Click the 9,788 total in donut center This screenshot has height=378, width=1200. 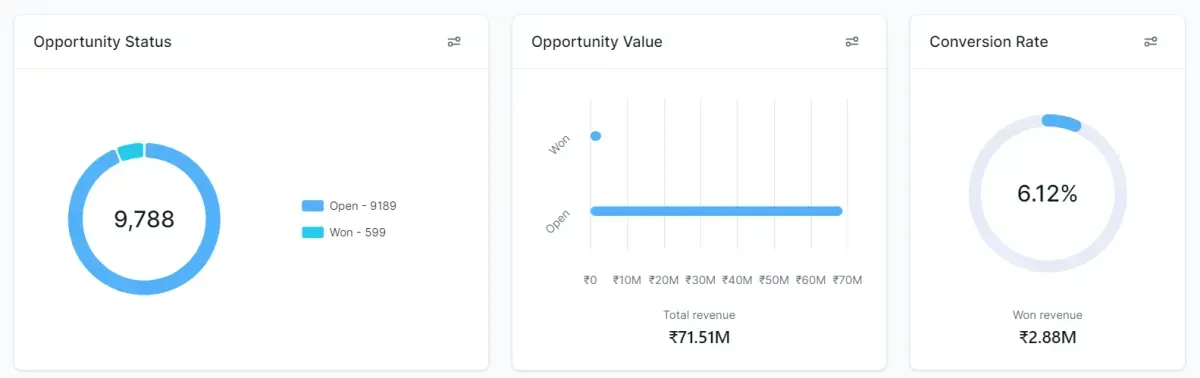point(144,219)
